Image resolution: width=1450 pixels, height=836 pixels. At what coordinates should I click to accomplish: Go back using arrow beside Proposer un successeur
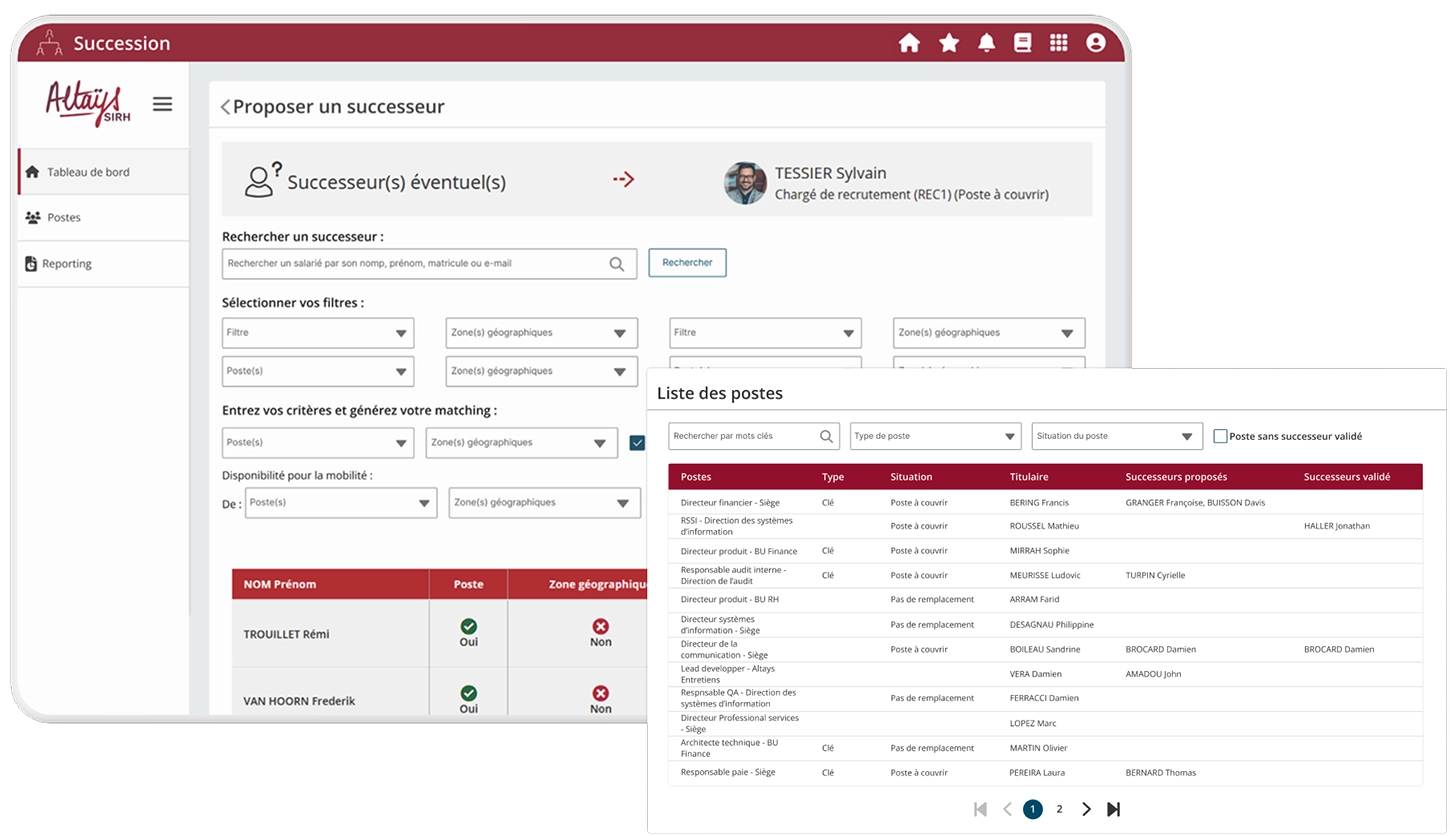coord(225,107)
